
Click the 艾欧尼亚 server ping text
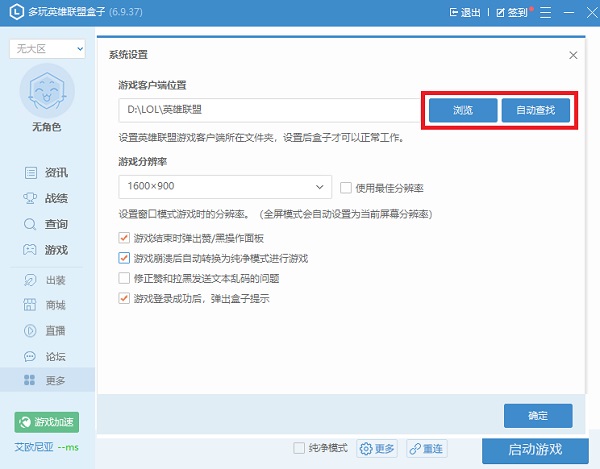point(46,447)
